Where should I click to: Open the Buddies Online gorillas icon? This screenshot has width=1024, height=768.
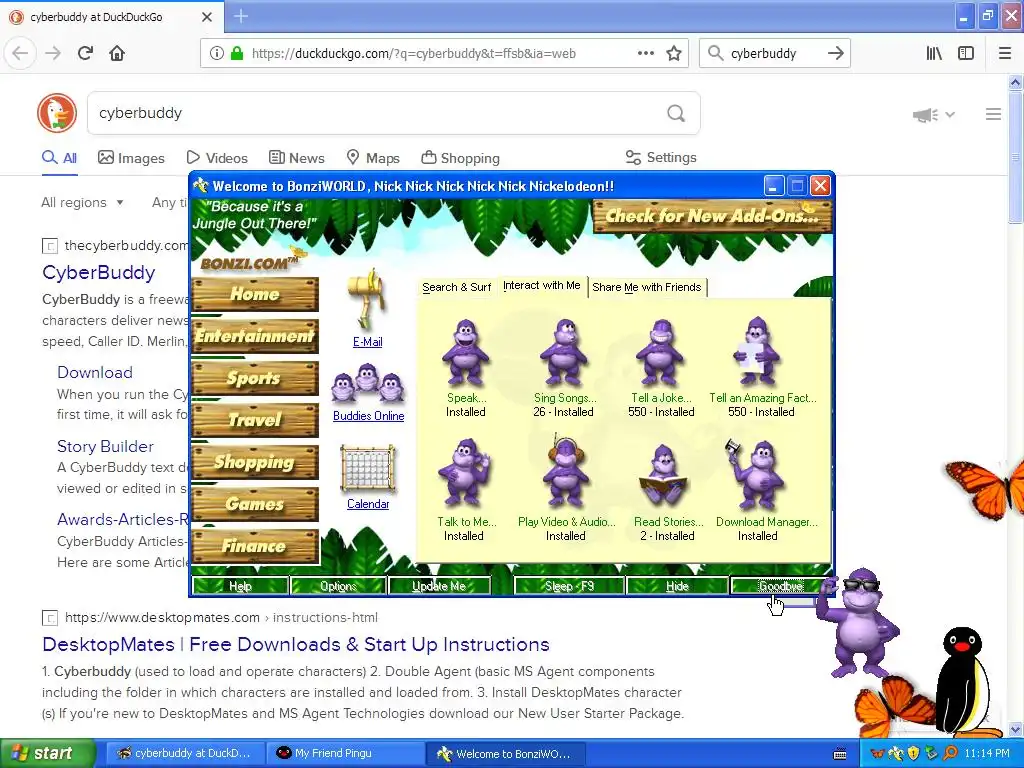[x=368, y=384]
